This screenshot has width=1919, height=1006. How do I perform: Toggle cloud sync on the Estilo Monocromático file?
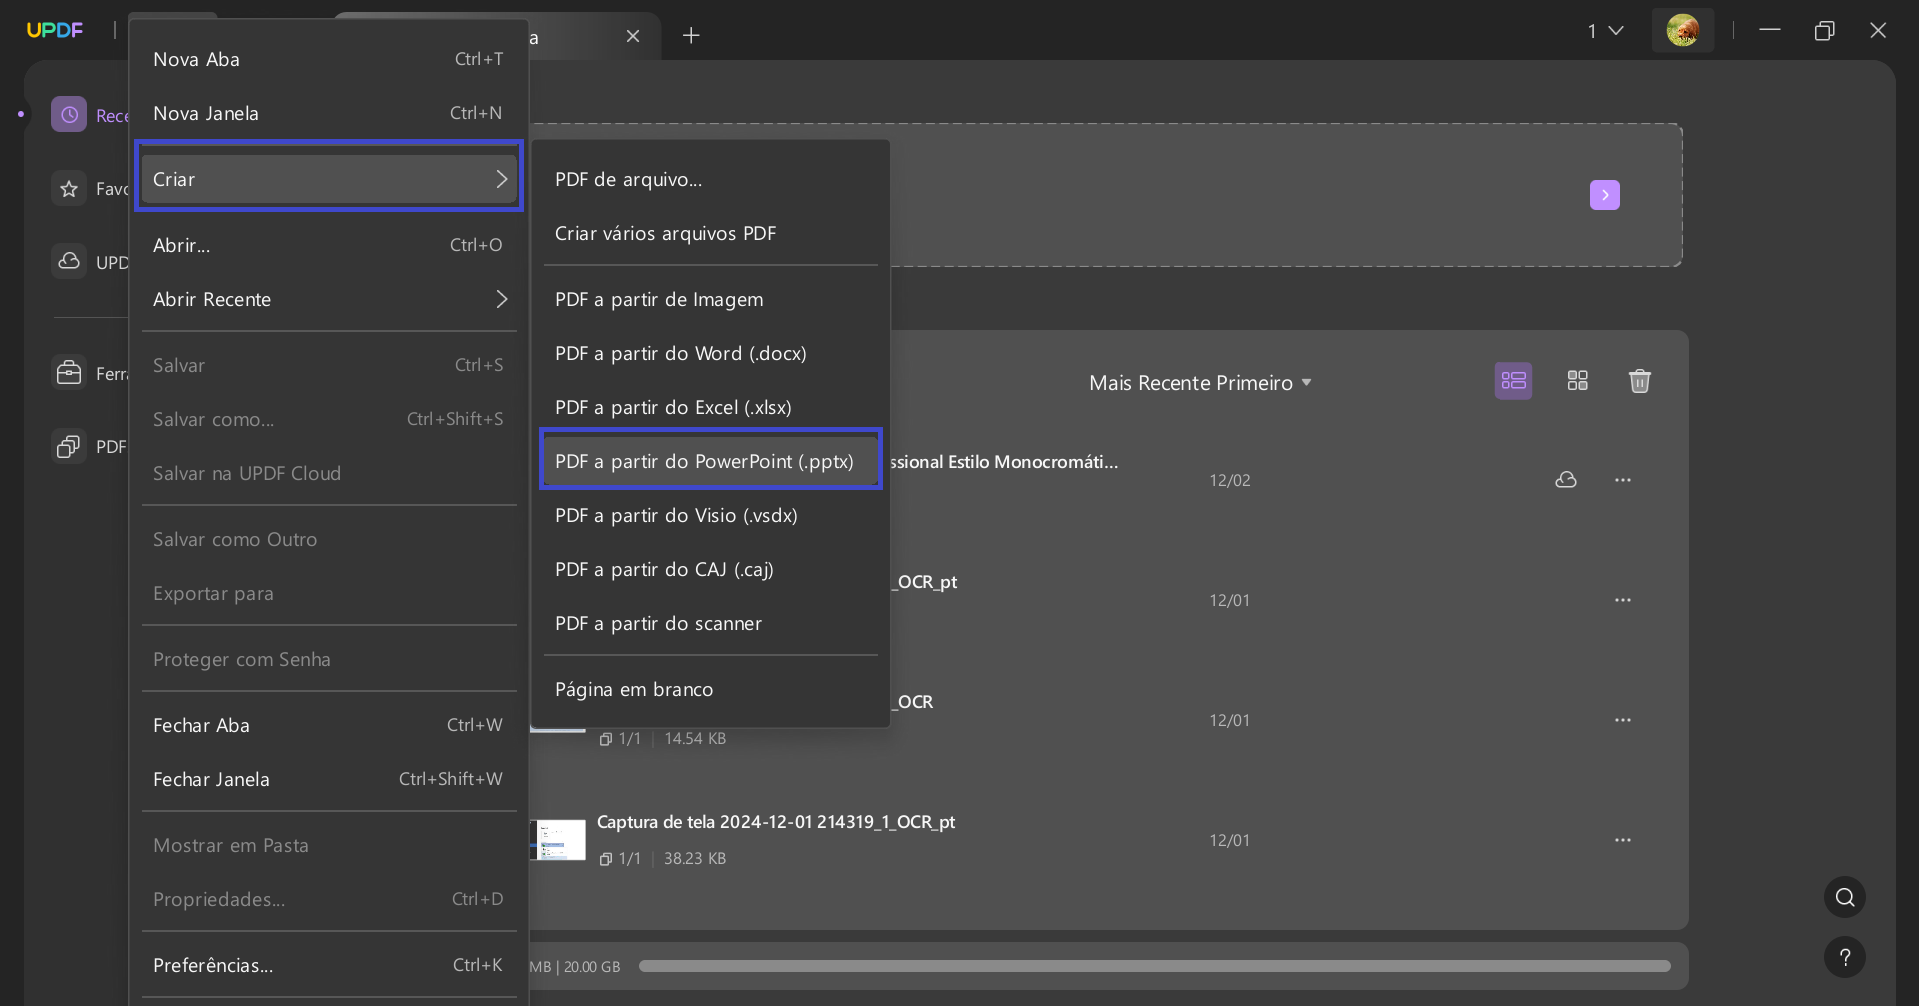1567,480
